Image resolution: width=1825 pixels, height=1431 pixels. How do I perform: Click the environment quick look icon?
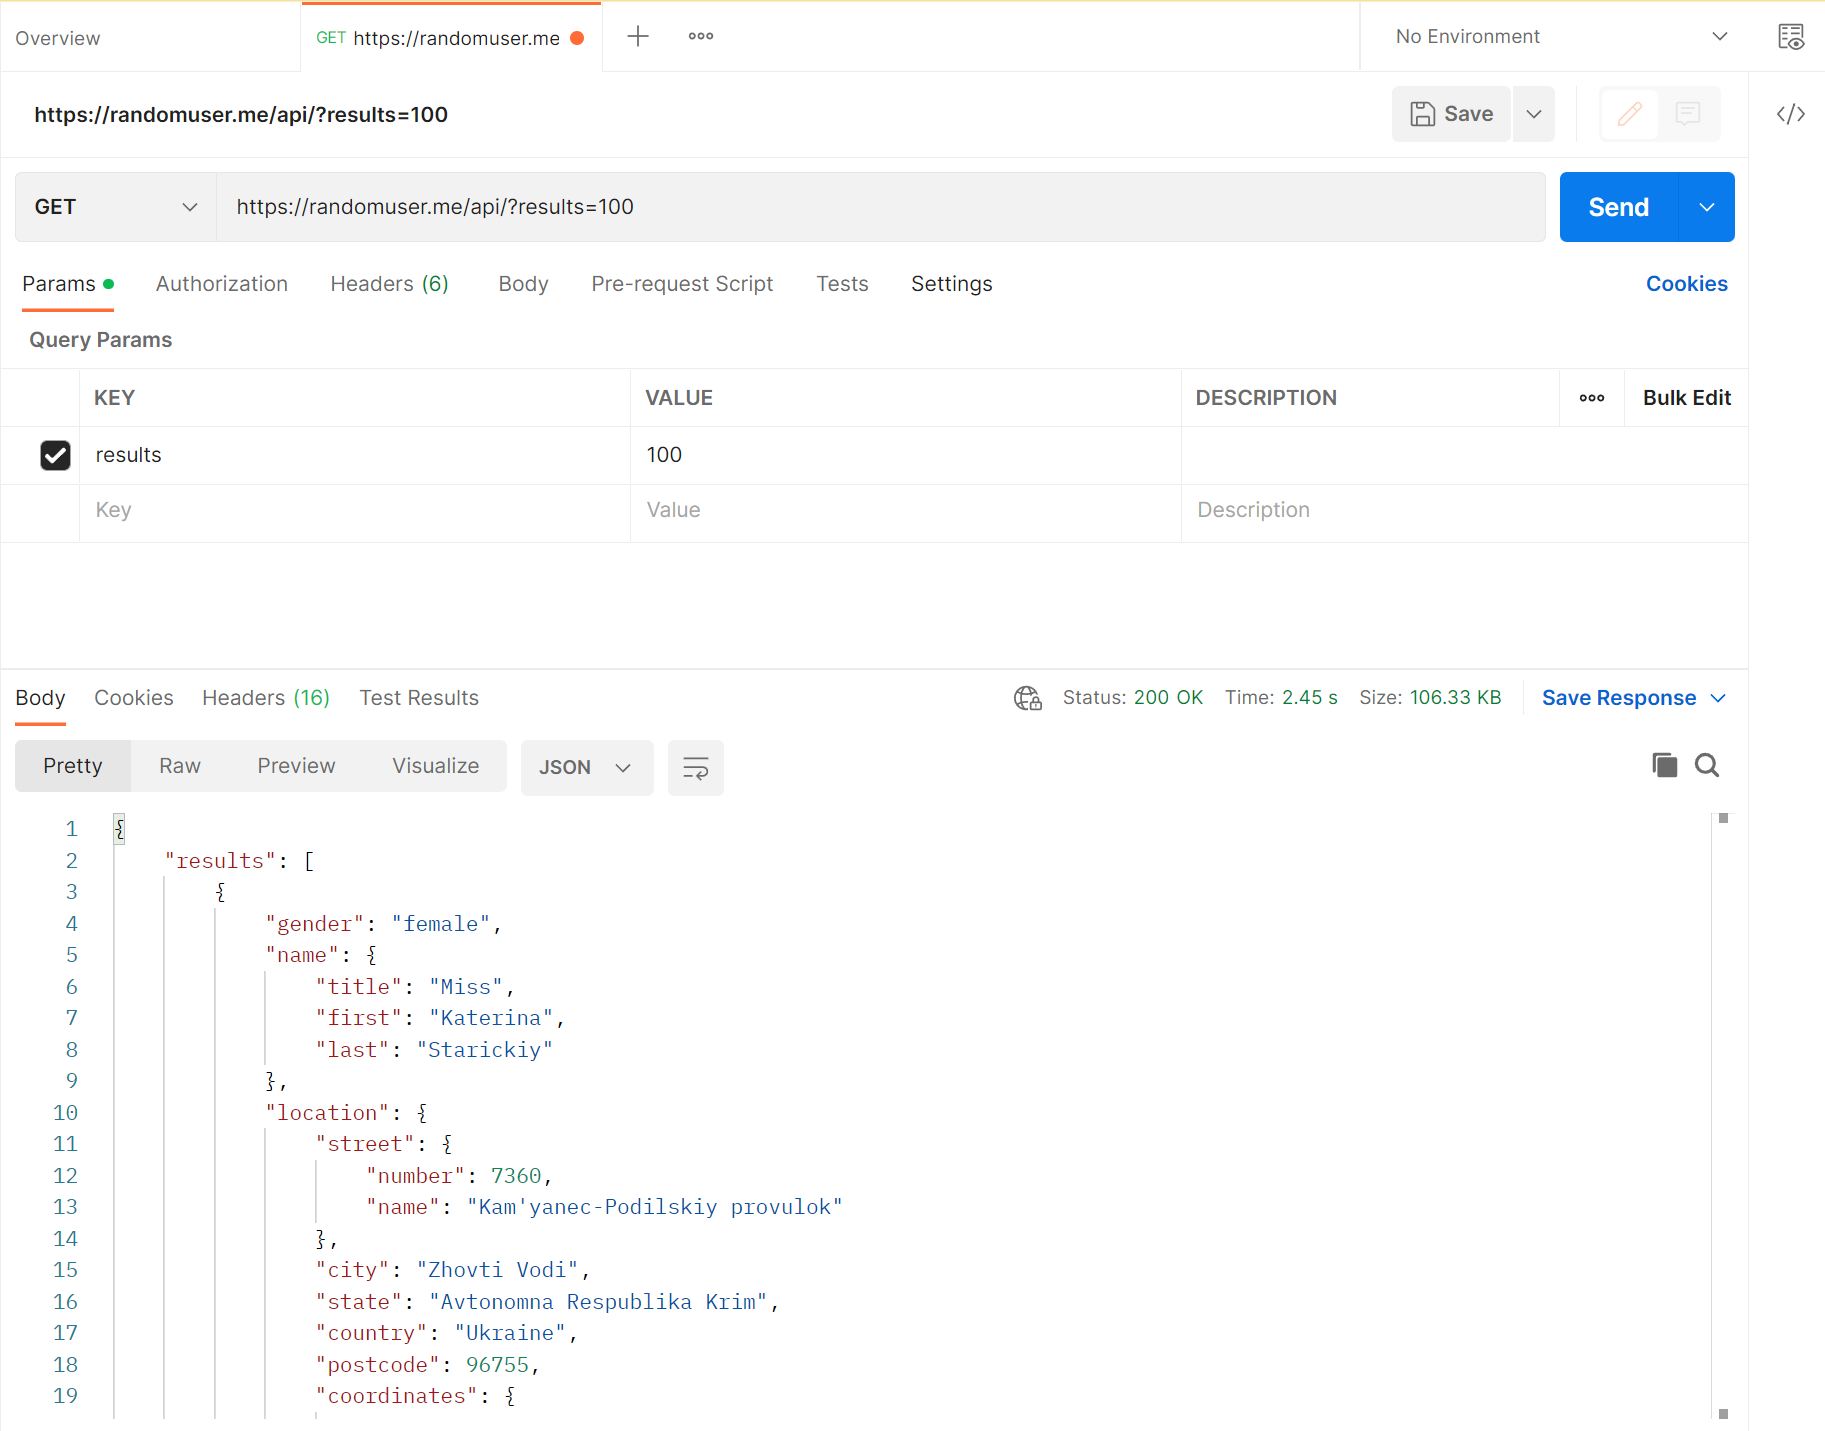tap(1790, 37)
